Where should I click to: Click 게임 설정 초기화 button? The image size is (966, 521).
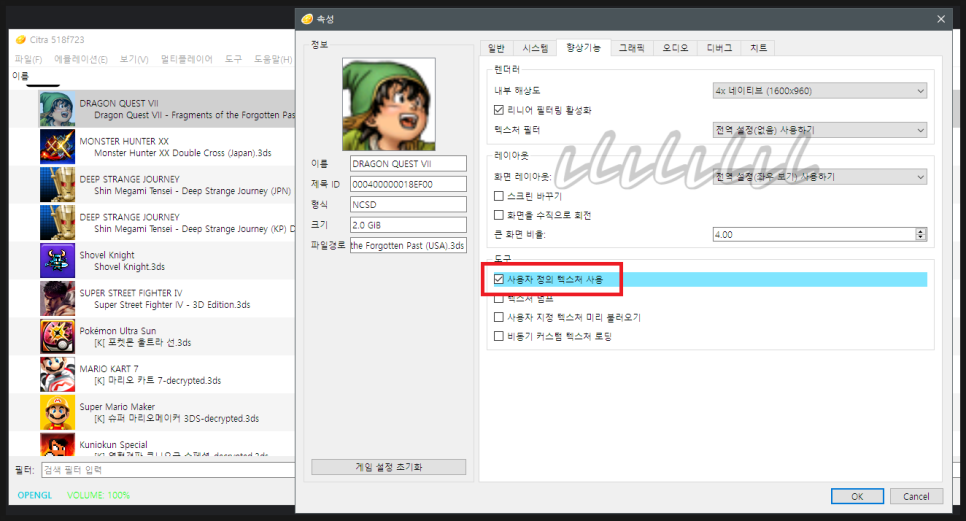[389, 467]
